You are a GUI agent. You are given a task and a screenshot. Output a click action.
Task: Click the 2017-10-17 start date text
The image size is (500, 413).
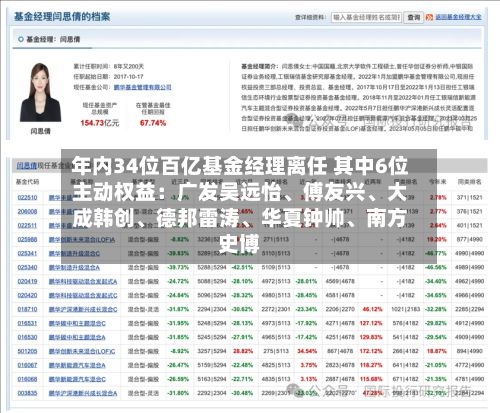click(128, 77)
